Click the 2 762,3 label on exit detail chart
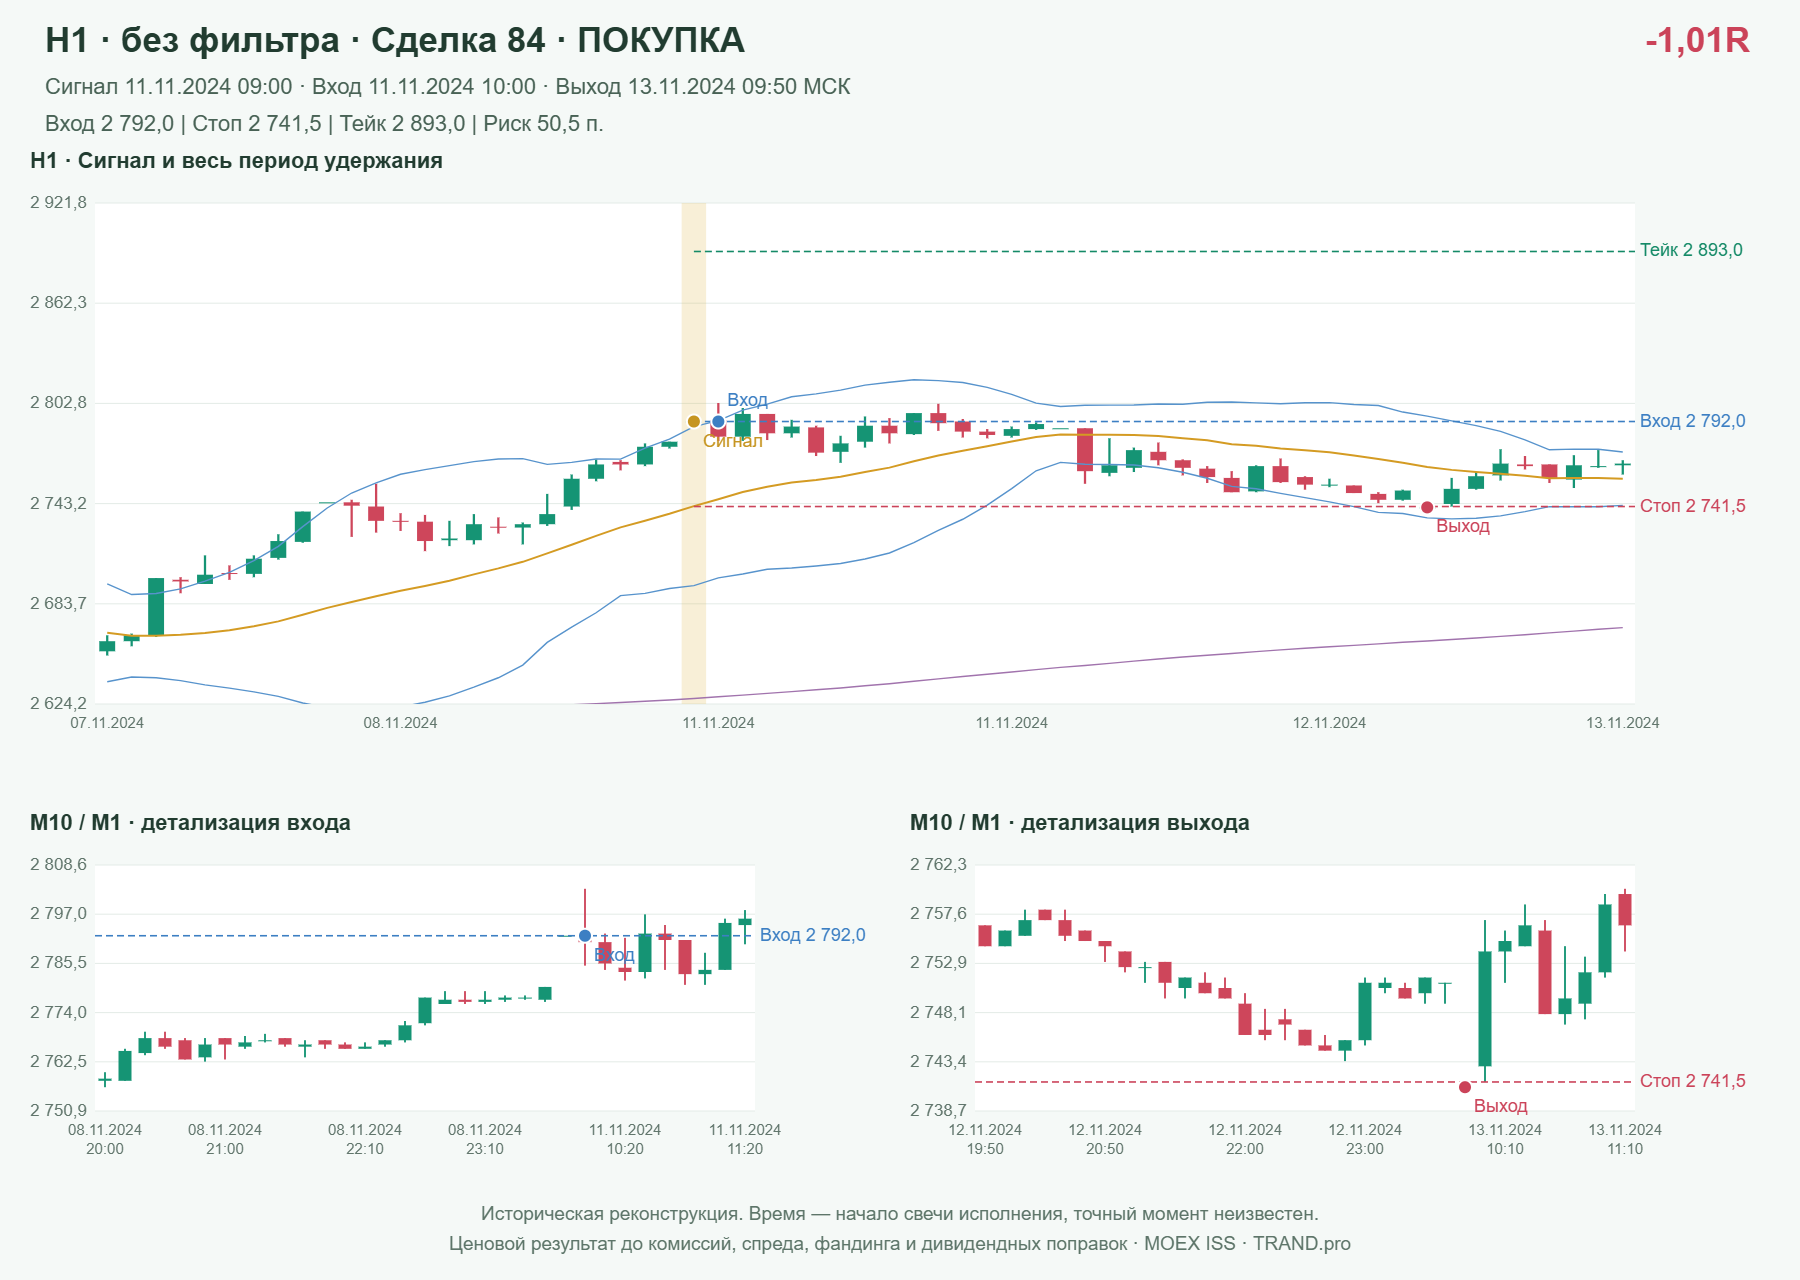The height and width of the screenshot is (1280, 1800). point(939,865)
